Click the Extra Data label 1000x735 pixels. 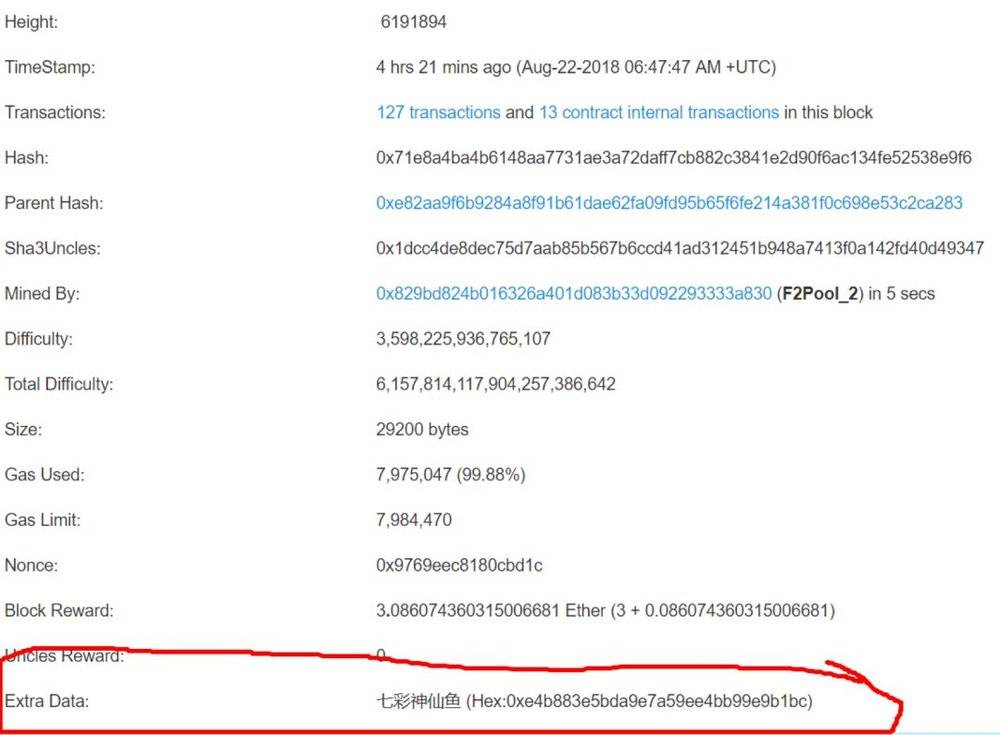47,701
